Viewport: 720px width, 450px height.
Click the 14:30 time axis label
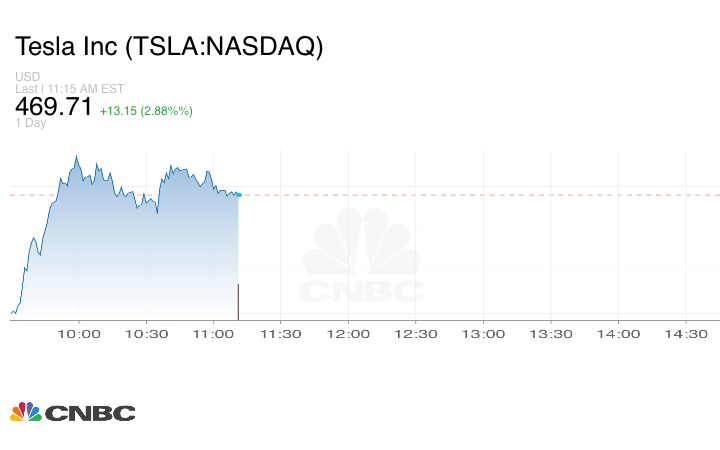tap(686, 334)
